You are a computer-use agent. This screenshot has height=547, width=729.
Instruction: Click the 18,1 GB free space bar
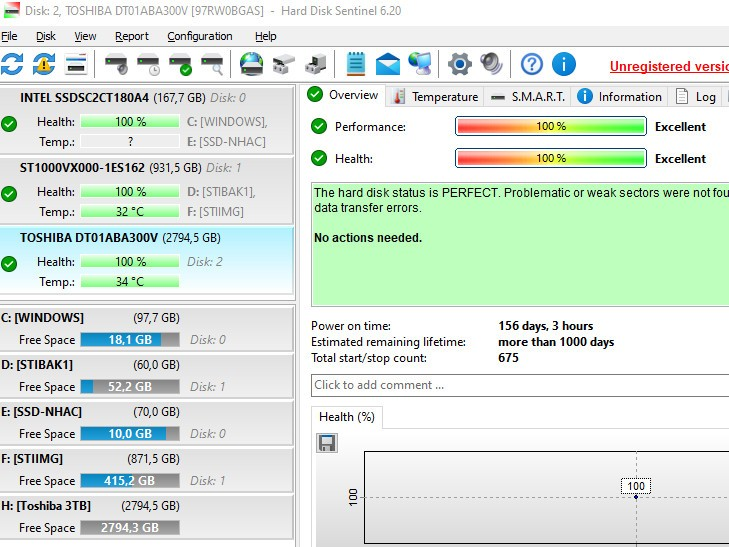click(130, 340)
